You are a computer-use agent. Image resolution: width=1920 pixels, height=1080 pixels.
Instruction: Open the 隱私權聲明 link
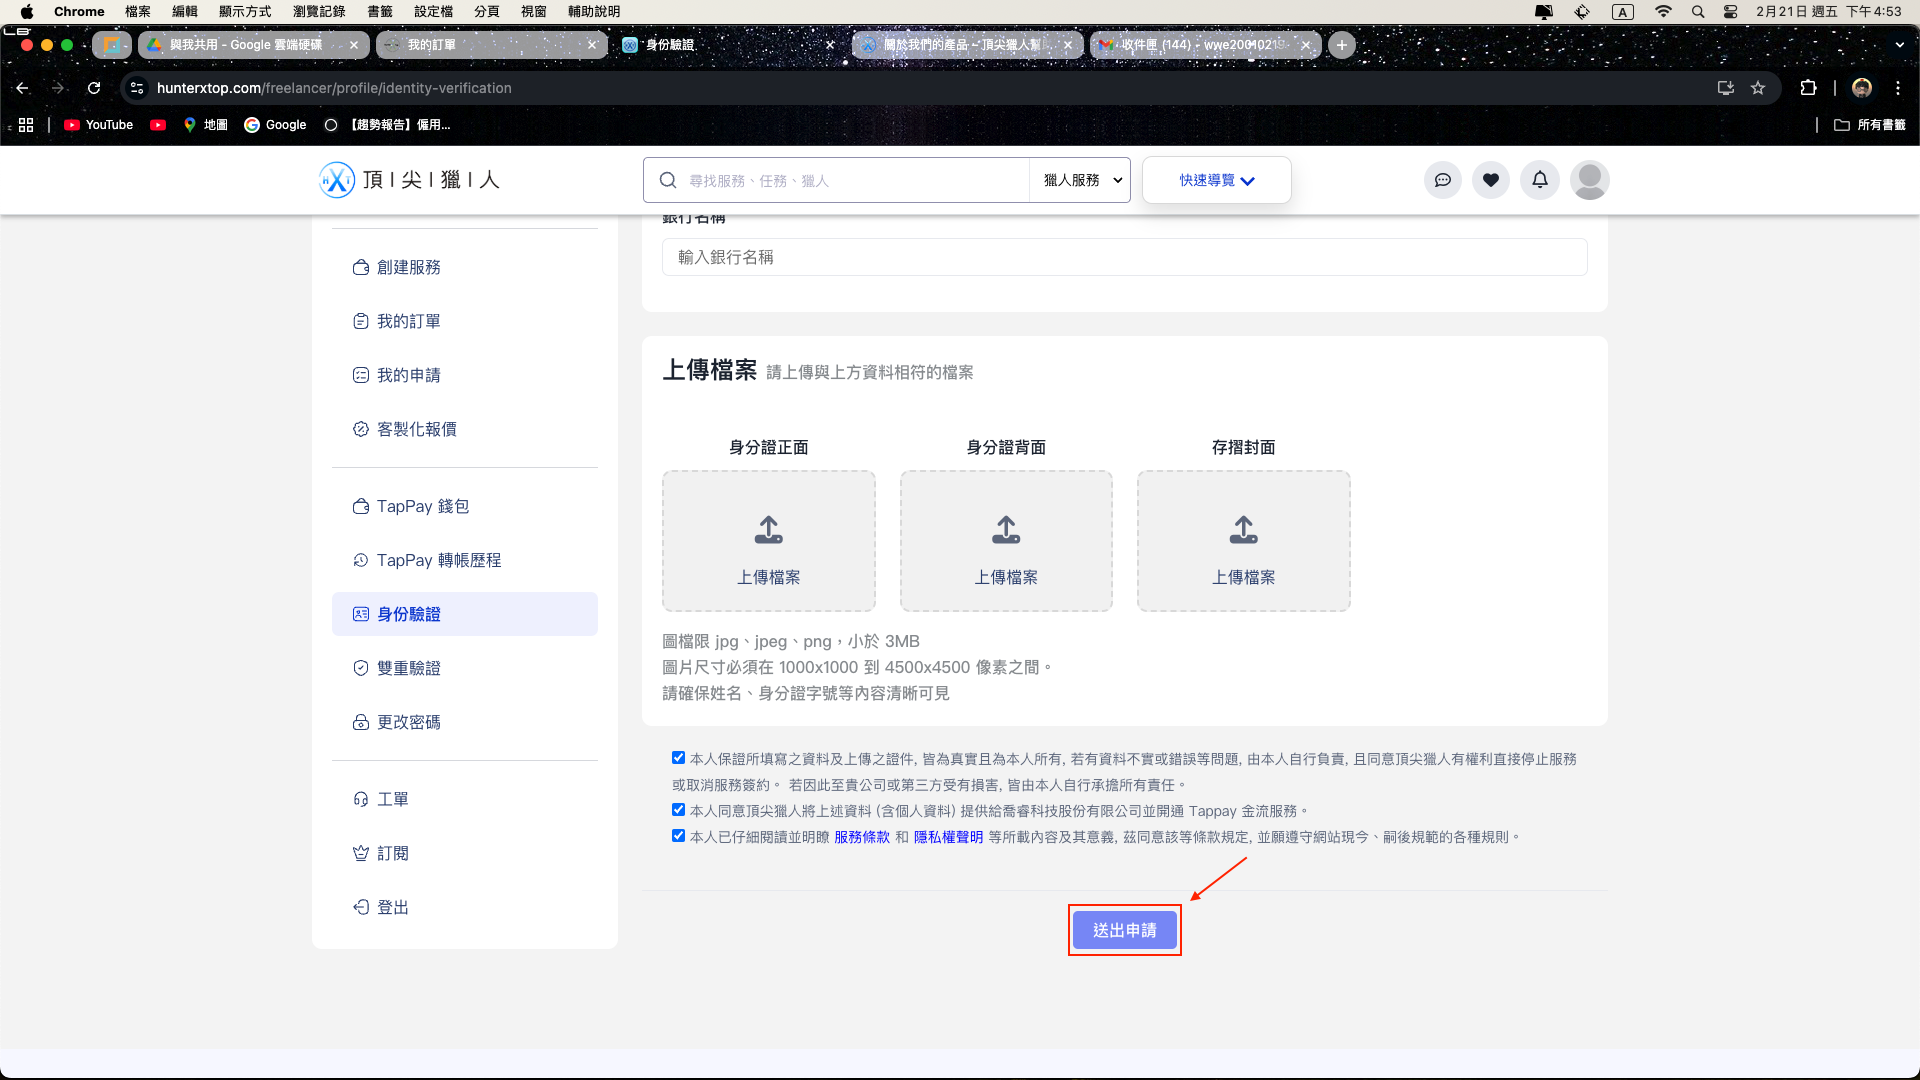coord(947,837)
